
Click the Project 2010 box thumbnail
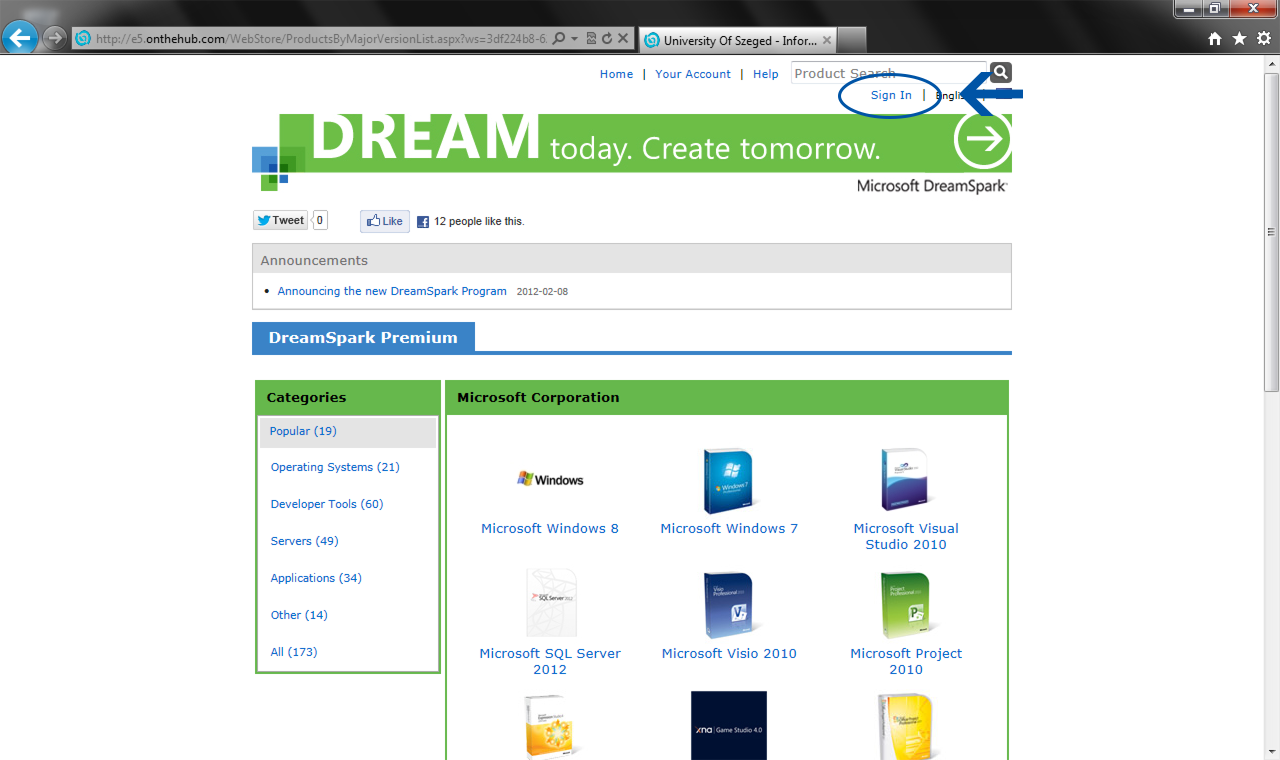point(906,605)
